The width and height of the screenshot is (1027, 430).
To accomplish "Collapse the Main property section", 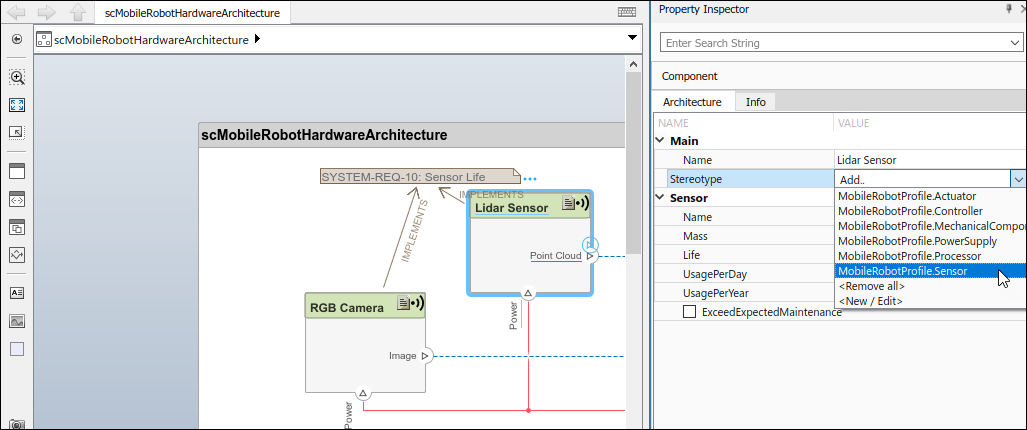I will pos(660,141).
